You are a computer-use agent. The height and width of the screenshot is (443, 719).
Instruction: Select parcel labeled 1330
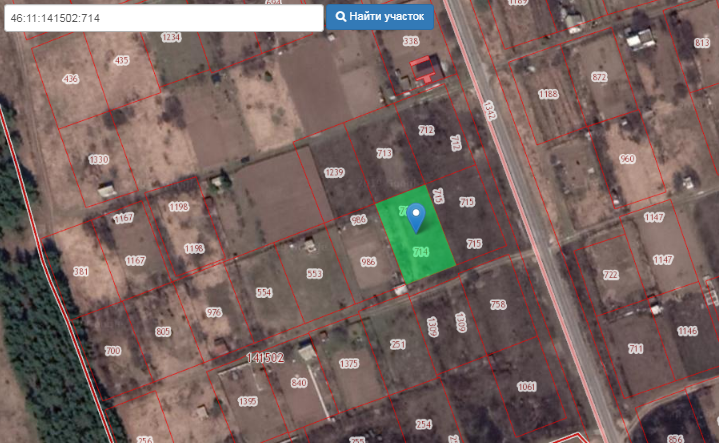click(x=98, y=160)
